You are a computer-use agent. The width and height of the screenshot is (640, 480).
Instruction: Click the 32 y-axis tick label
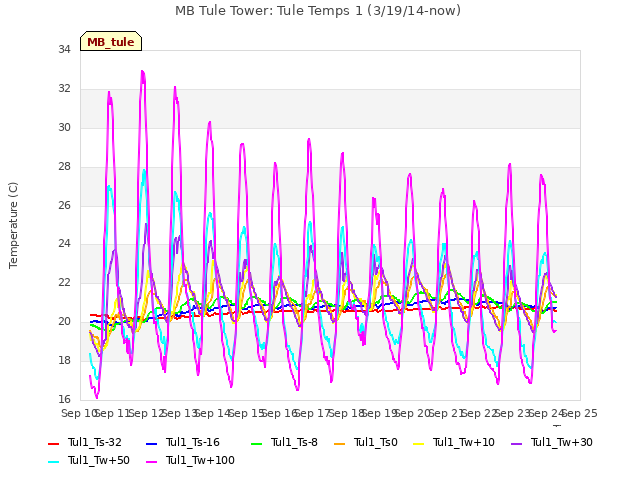(64, 89)
